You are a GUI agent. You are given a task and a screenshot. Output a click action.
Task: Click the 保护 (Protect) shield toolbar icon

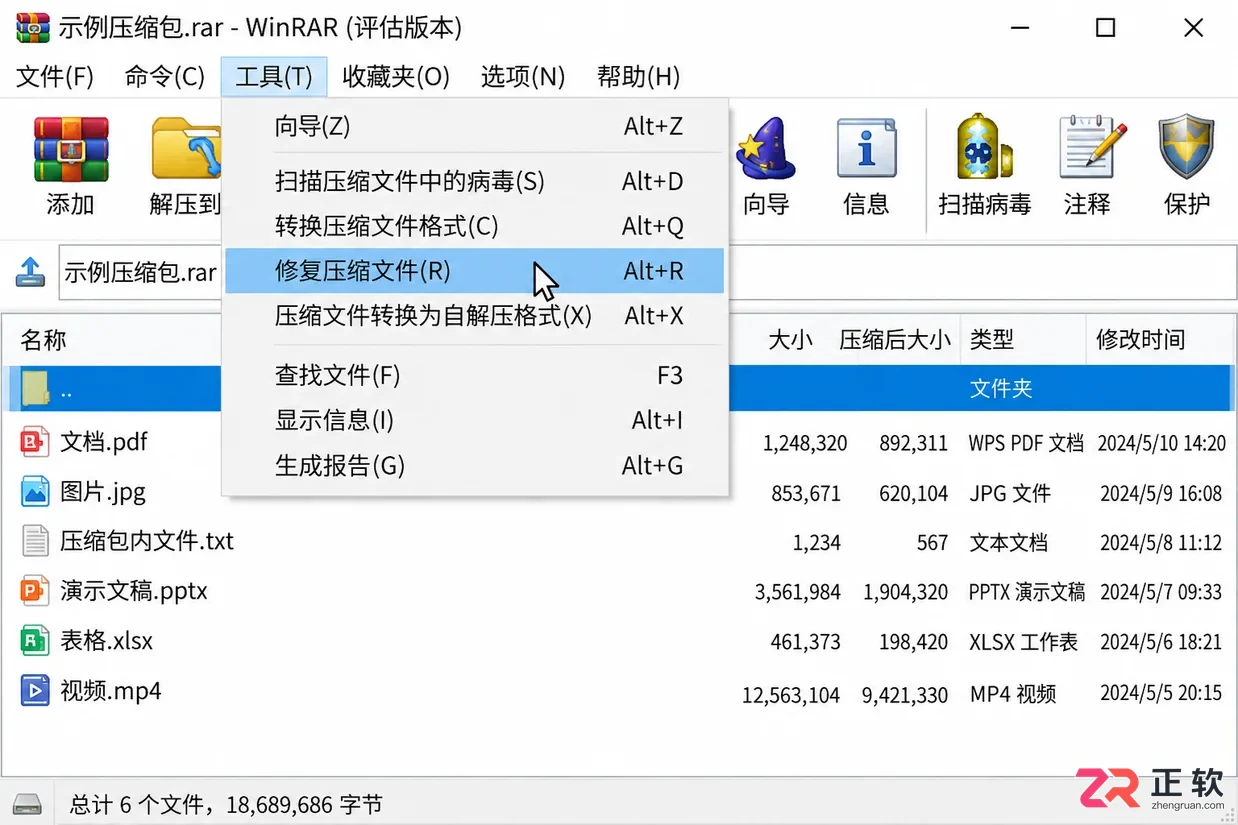point(1187,149)
